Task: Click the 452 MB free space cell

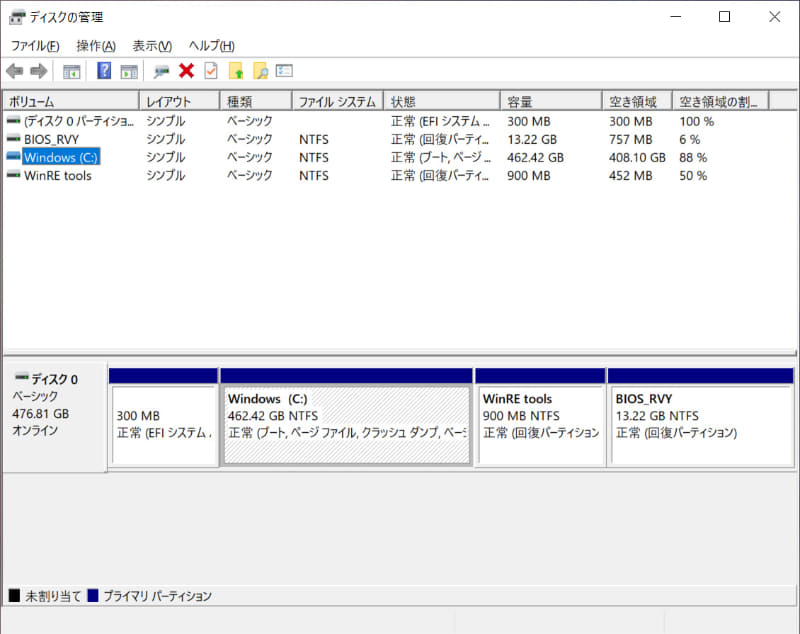Action: click(x=631, y=175)
